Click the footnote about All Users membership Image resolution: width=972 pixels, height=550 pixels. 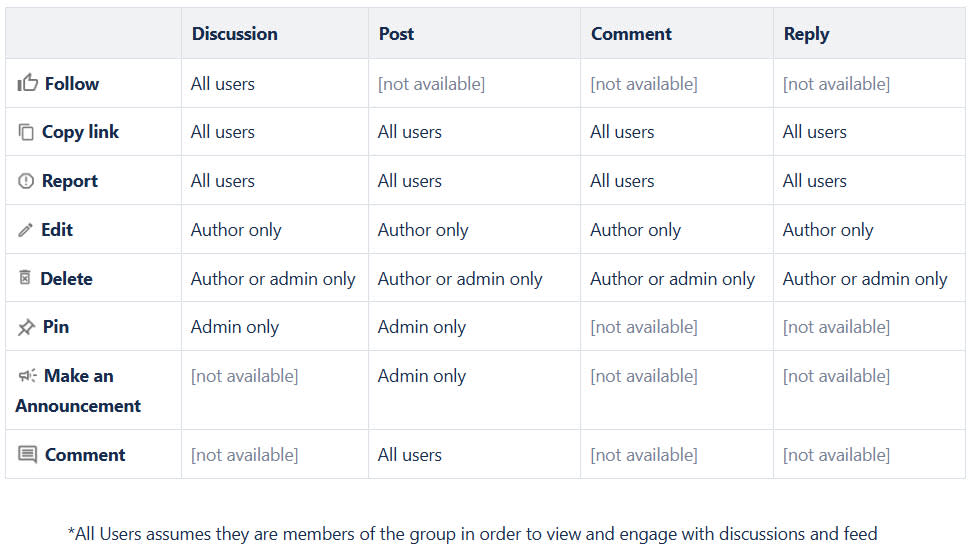(472, 534)
